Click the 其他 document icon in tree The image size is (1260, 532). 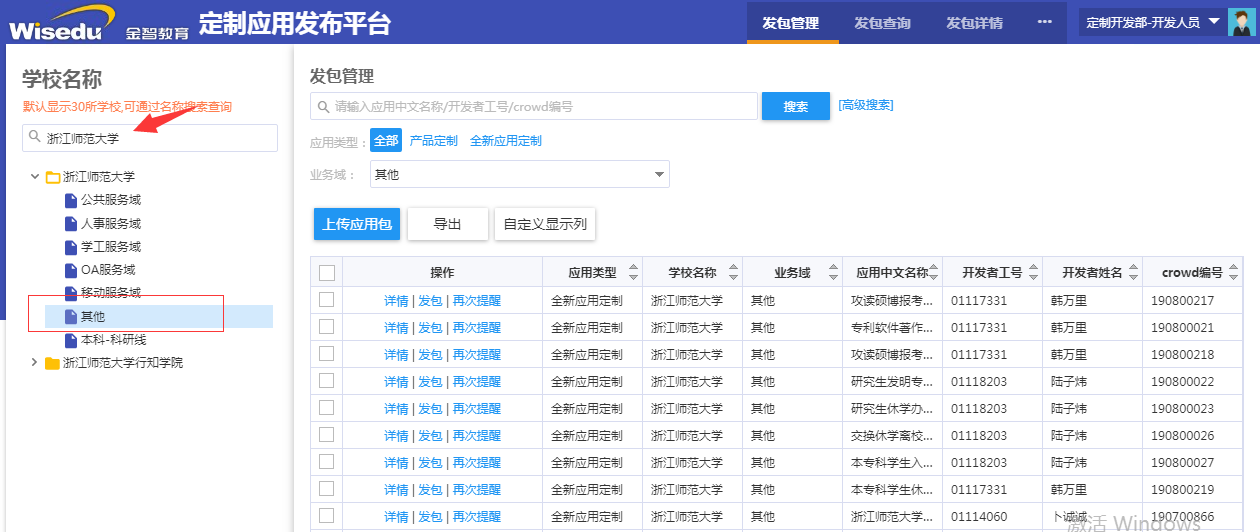click(x=70, y=317)
